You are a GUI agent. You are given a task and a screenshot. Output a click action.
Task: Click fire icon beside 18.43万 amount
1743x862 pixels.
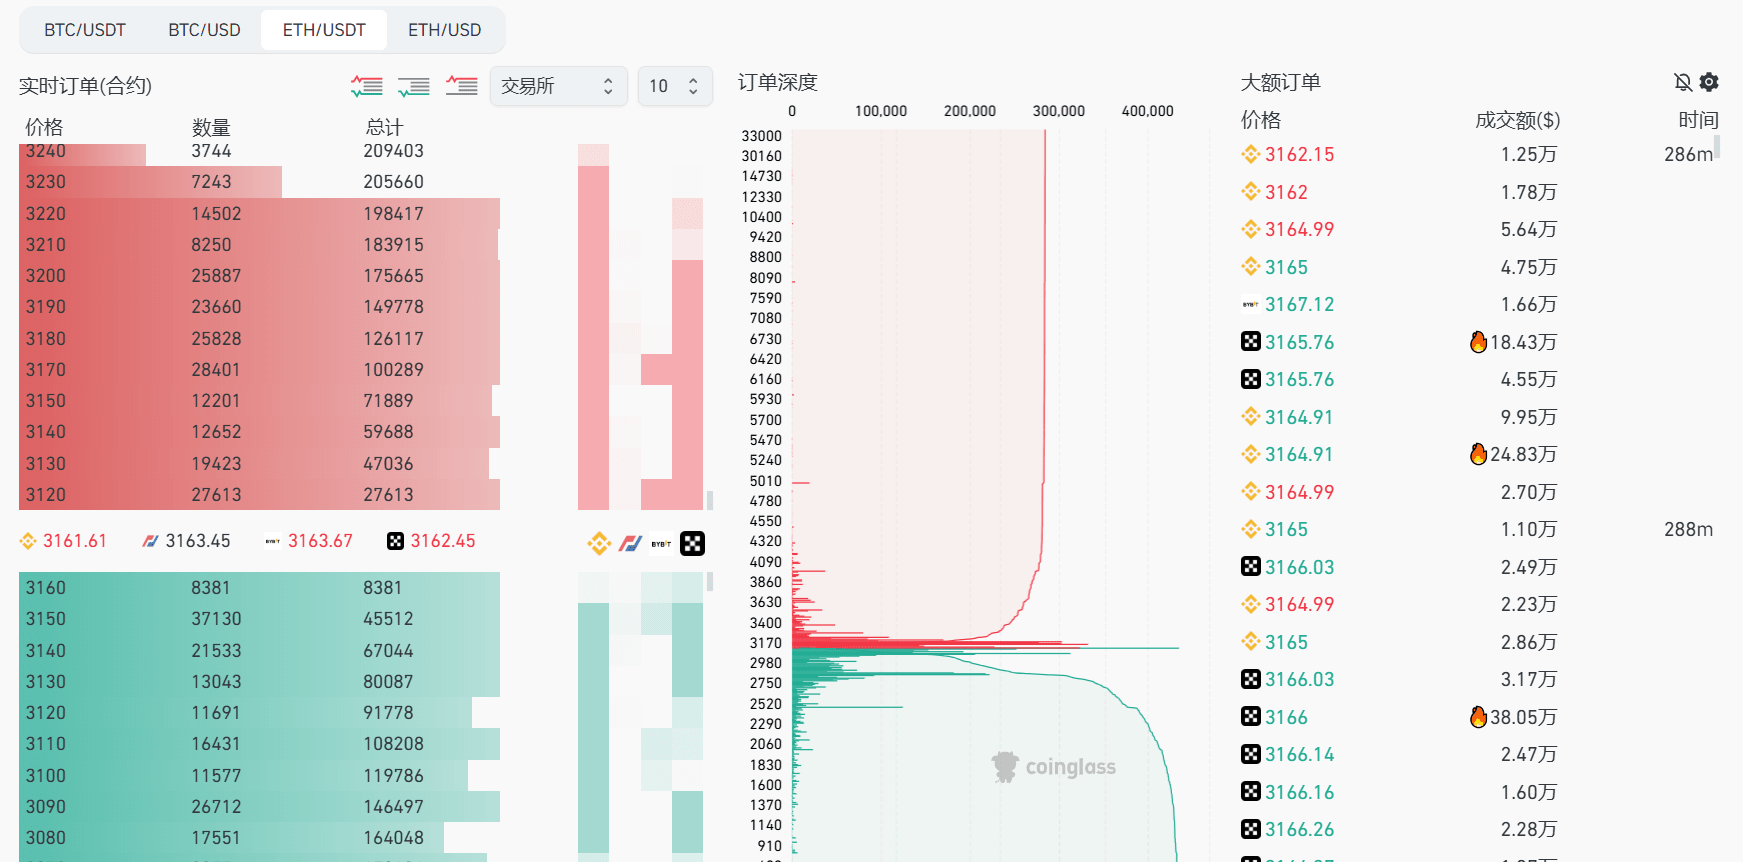(1478, 342)
